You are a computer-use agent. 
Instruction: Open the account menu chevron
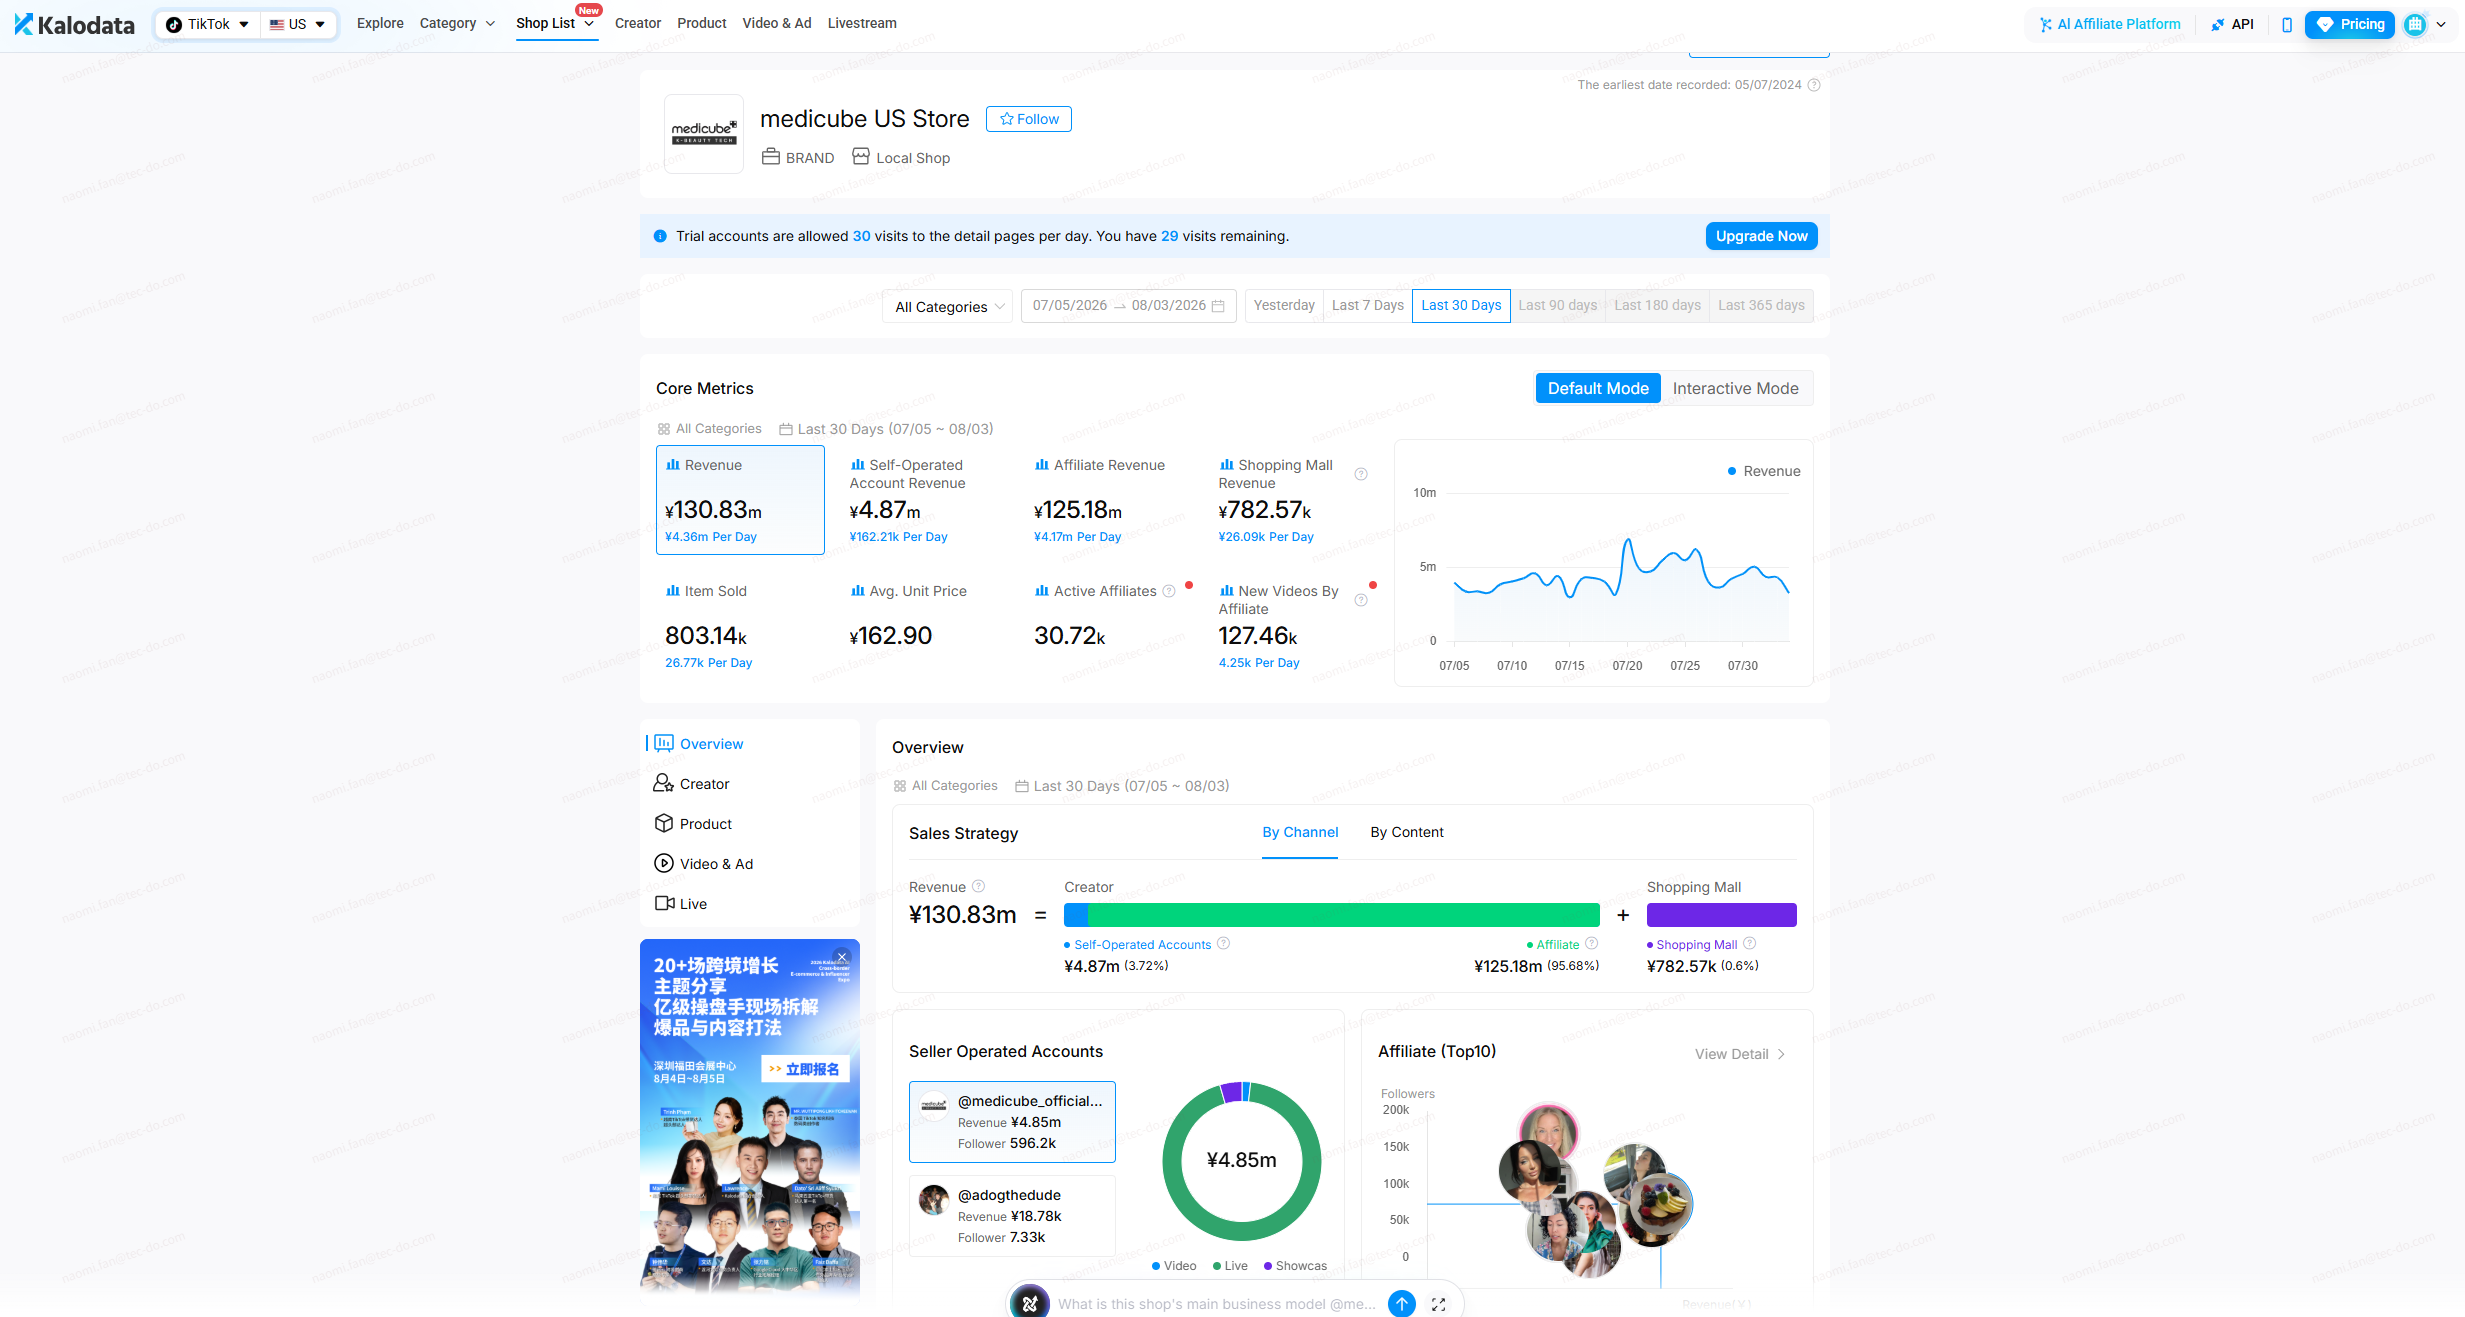2442,24
